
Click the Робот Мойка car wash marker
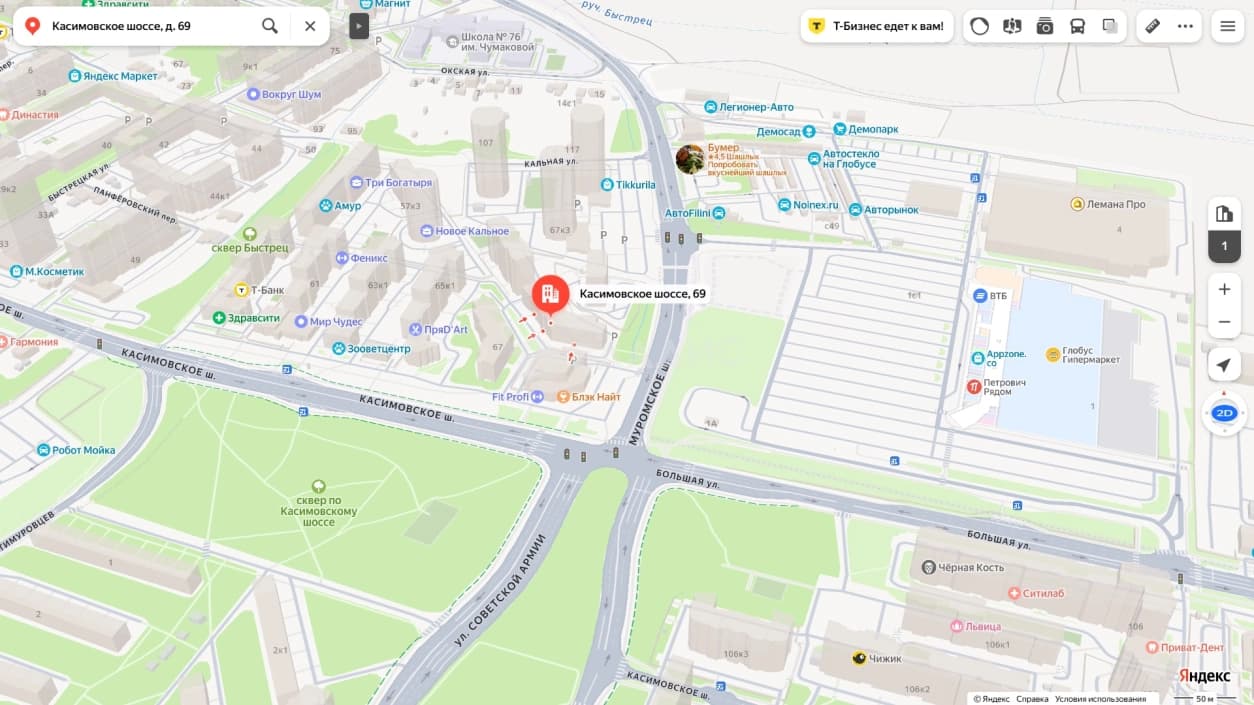[43, 450]
